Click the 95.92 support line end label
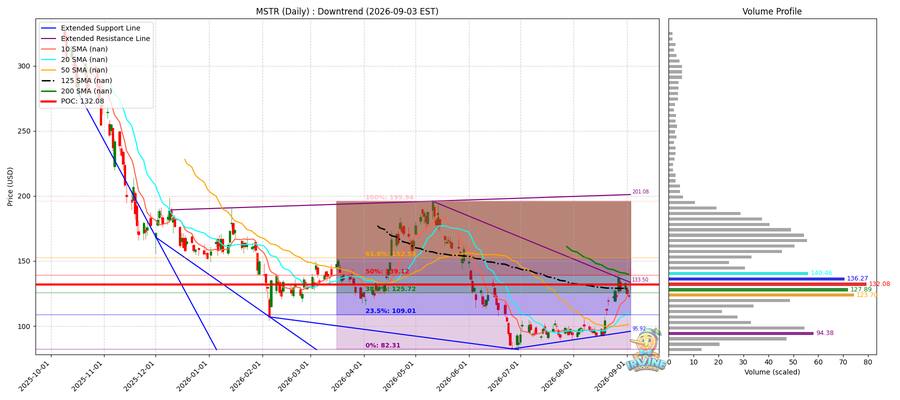The width and height of the screenshot is (900, 400). click(638, 329)
